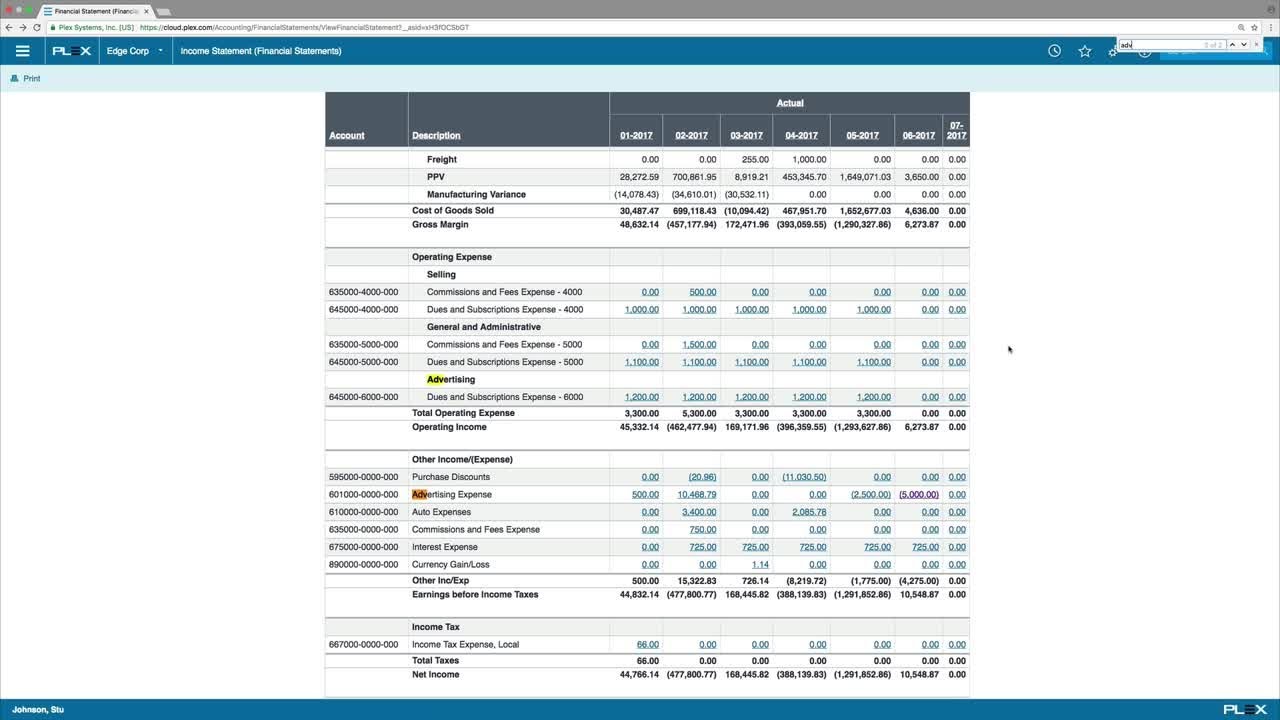The image size is (1280, 720).
Task: Click the 03-2017 column header
Action: 746,136
